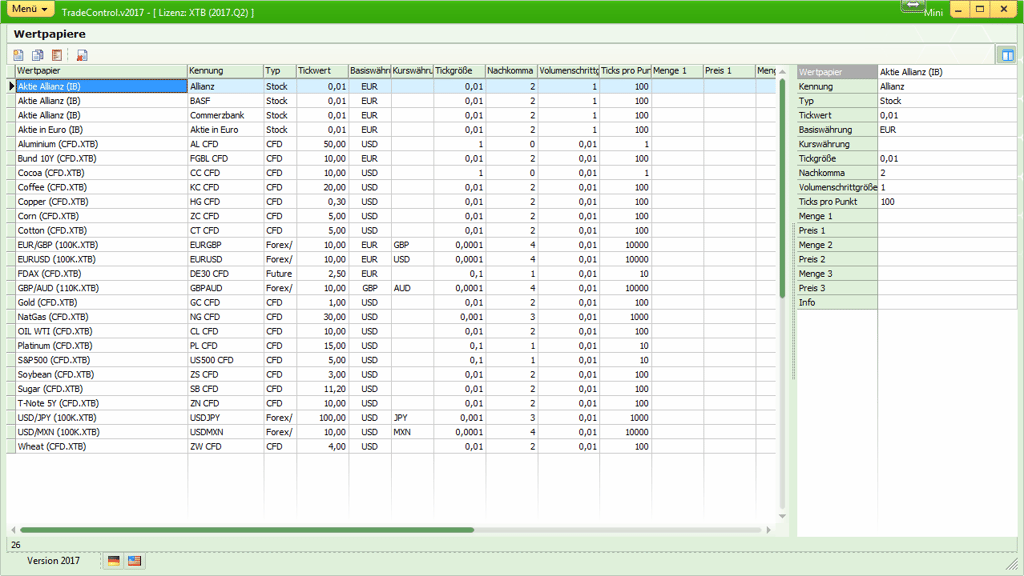Click the left arrow of horizontal scrollbar
Viewport: 1024px width, 576px height.
click(13, 530)
